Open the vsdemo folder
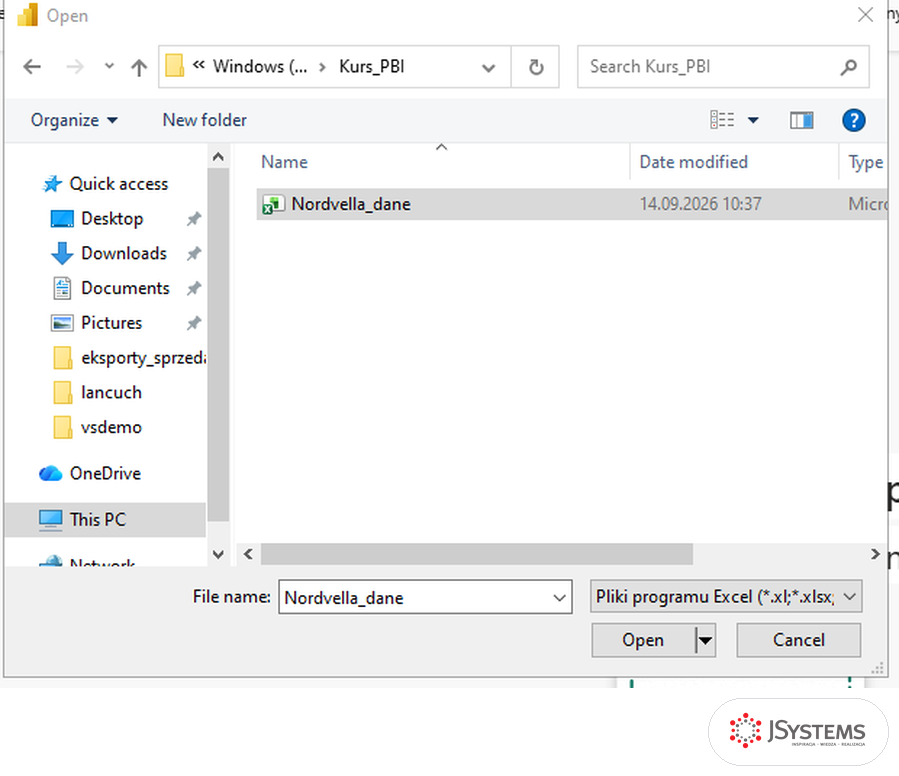 [111, 427]
